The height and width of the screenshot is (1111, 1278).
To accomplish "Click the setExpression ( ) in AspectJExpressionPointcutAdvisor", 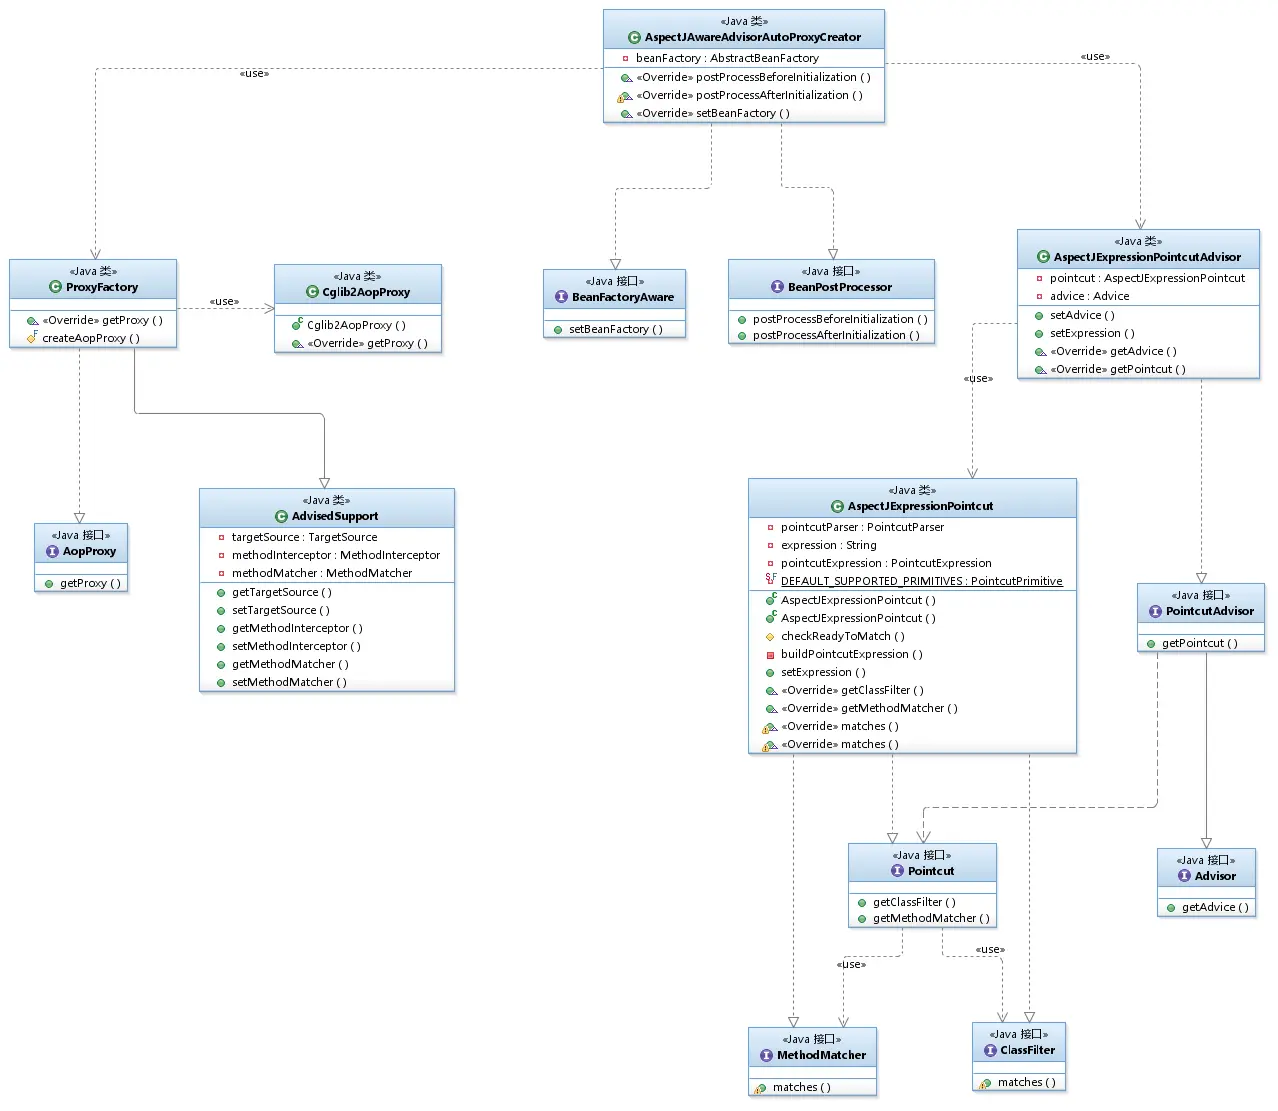I will tap(1092, 333).
